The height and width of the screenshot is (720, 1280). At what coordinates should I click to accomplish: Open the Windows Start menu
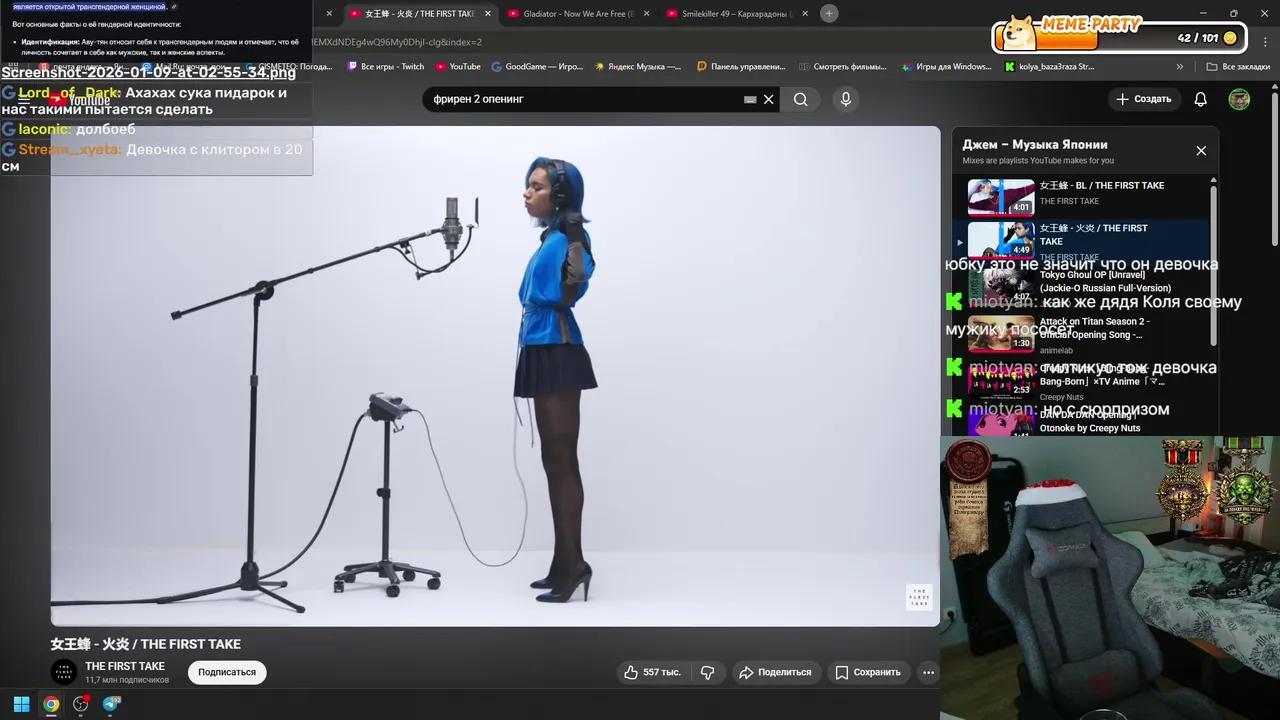coord(21,704)
